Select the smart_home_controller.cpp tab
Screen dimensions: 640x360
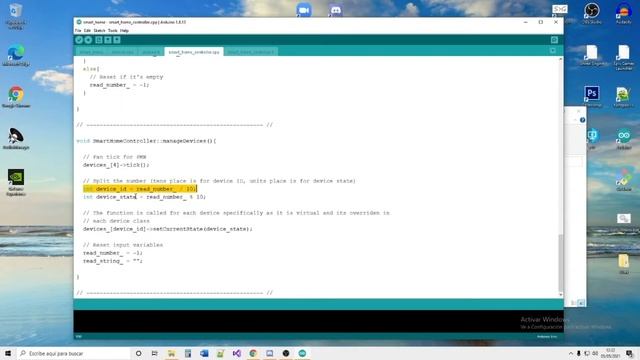pyautogui.click(x=194, y=52)
